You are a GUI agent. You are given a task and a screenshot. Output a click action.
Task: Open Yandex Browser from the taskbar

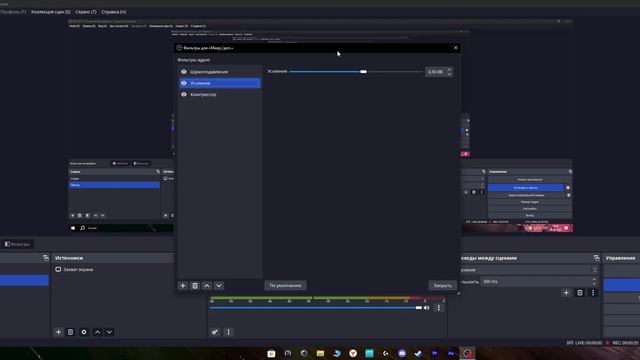[353, 353]
